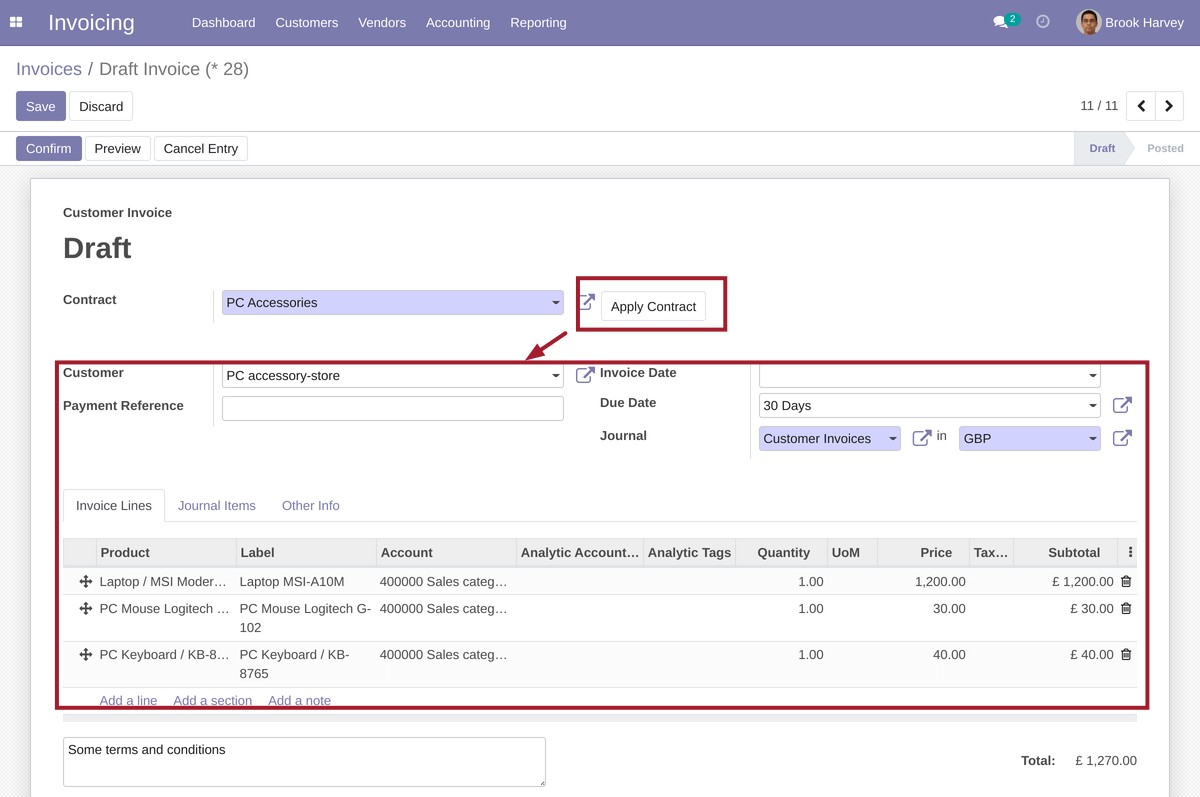The height and width of the screenshot is (797, 1200).
Task: Open external link beside Contract field
Action: (586, 302)
